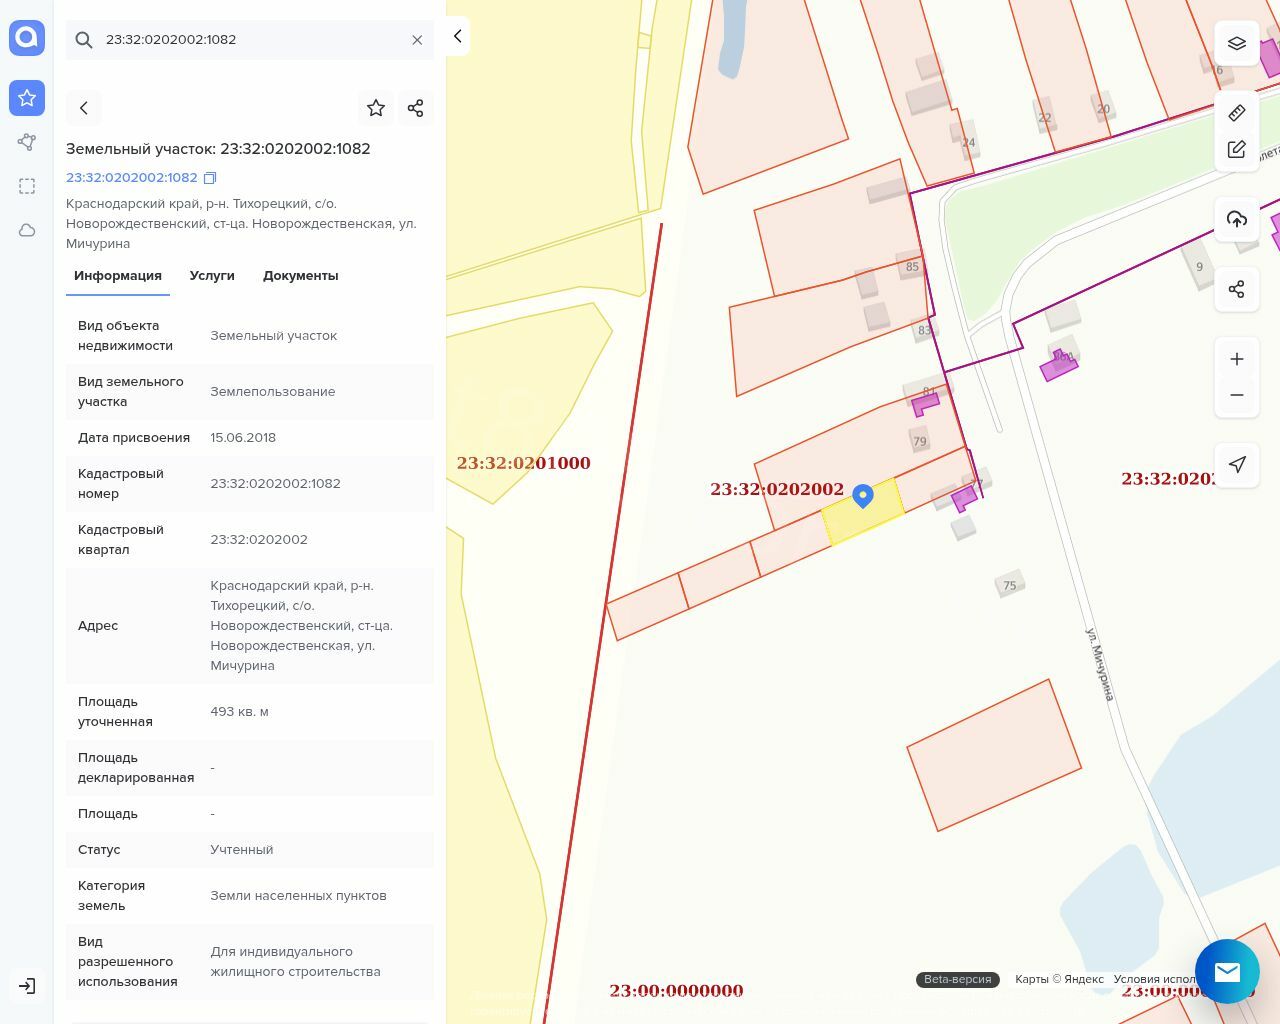Click the cloud upload button on map
The width and height of the screenshot is (1280, 1024).
coord(1237,219)
